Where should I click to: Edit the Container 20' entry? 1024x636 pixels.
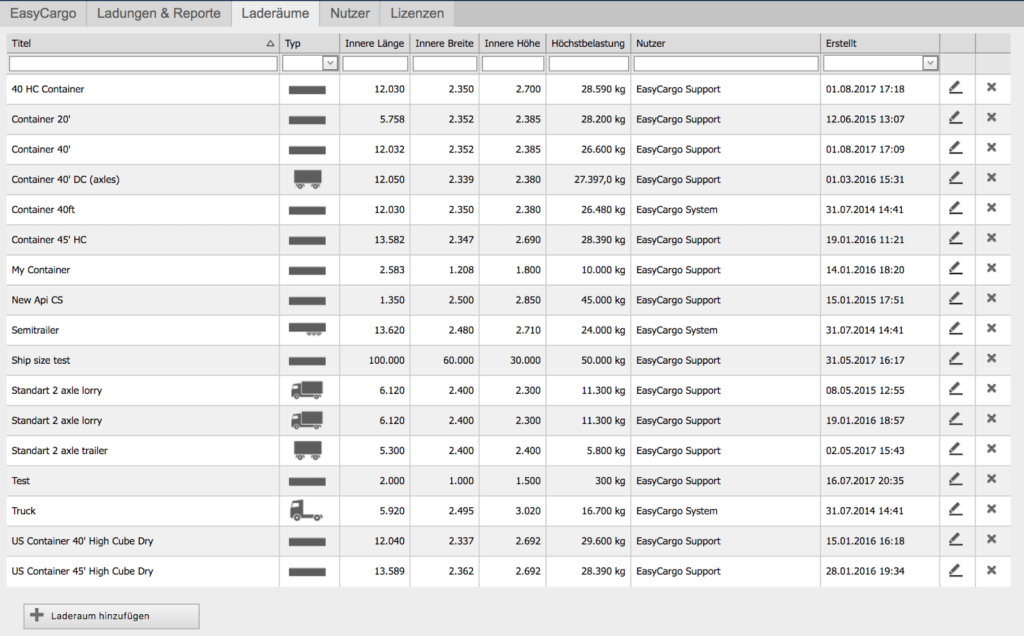(955, 118)
